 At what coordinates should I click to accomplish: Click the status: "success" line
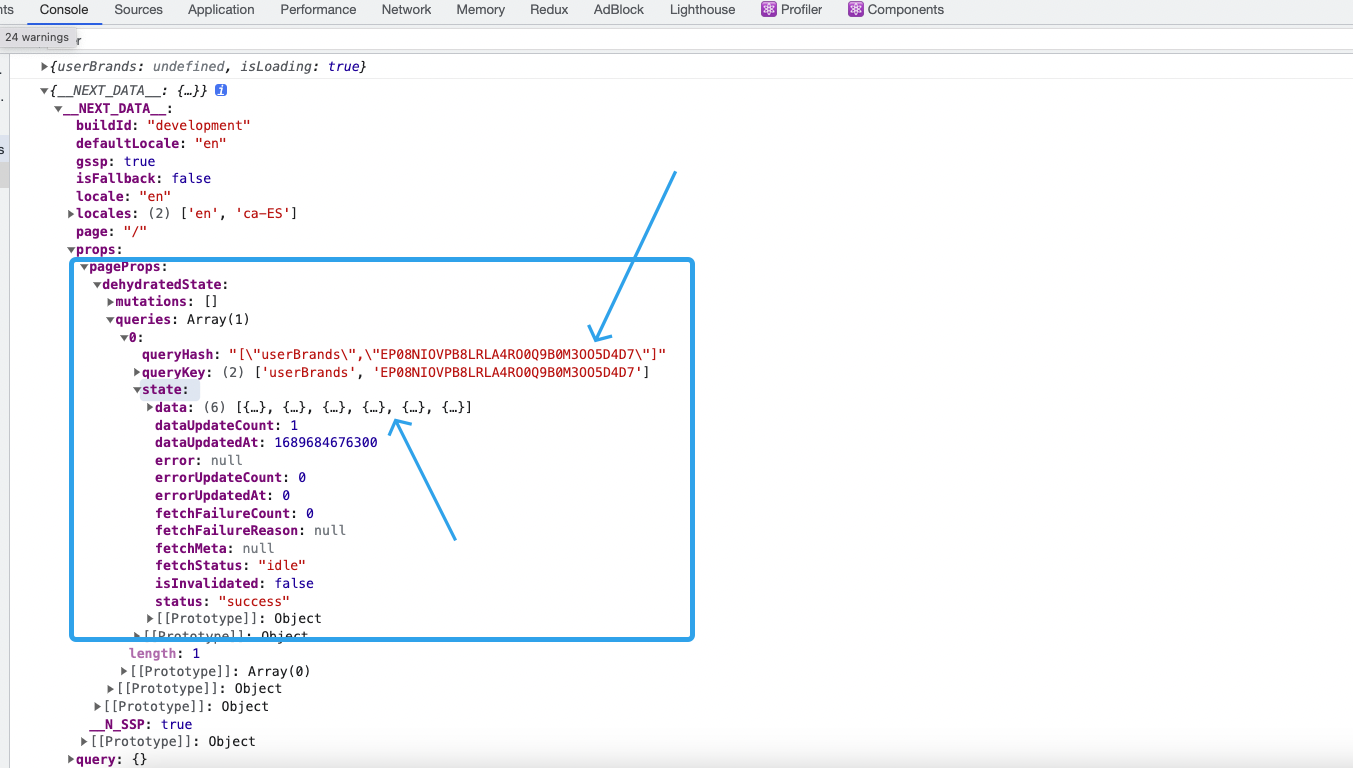[222, 601]
